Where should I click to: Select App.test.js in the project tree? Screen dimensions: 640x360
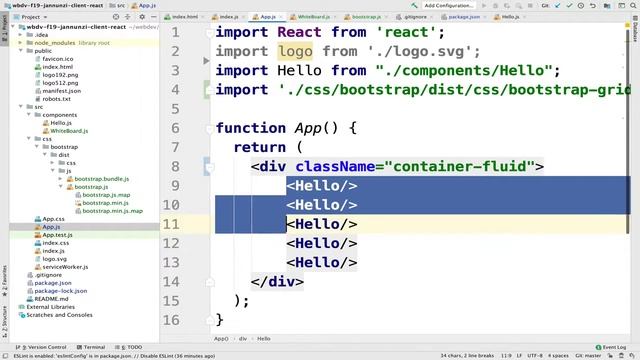[57, 235]
